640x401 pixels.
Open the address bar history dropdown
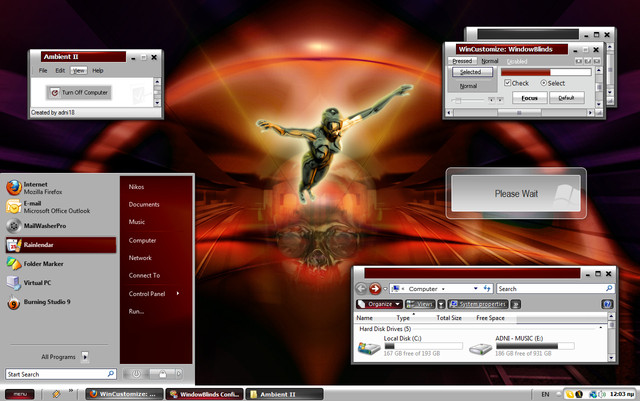(476, 288)
